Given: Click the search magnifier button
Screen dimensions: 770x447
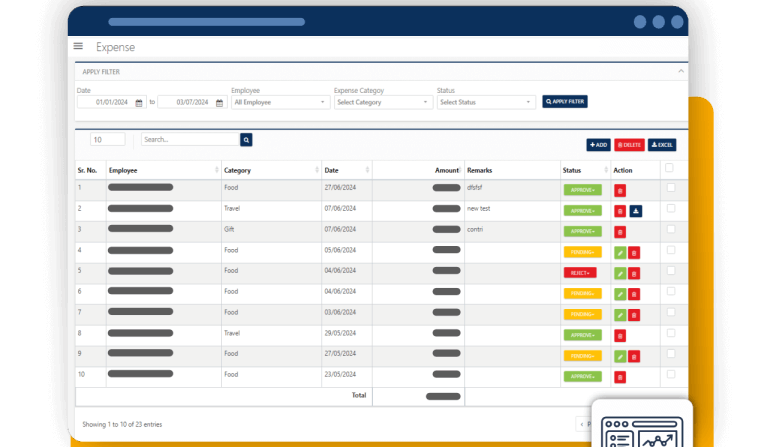Looking at the screenshot, I should coord(246,140).
